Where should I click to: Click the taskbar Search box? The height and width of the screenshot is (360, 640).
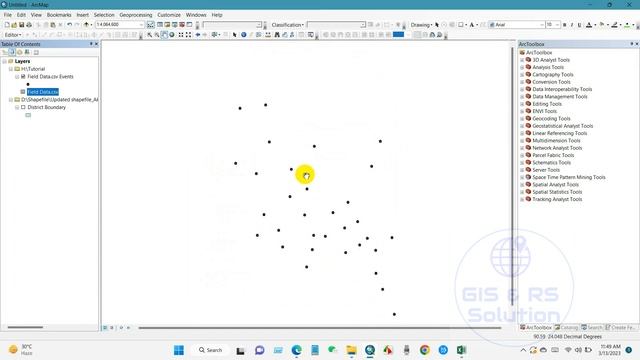[x=210, y=350]
